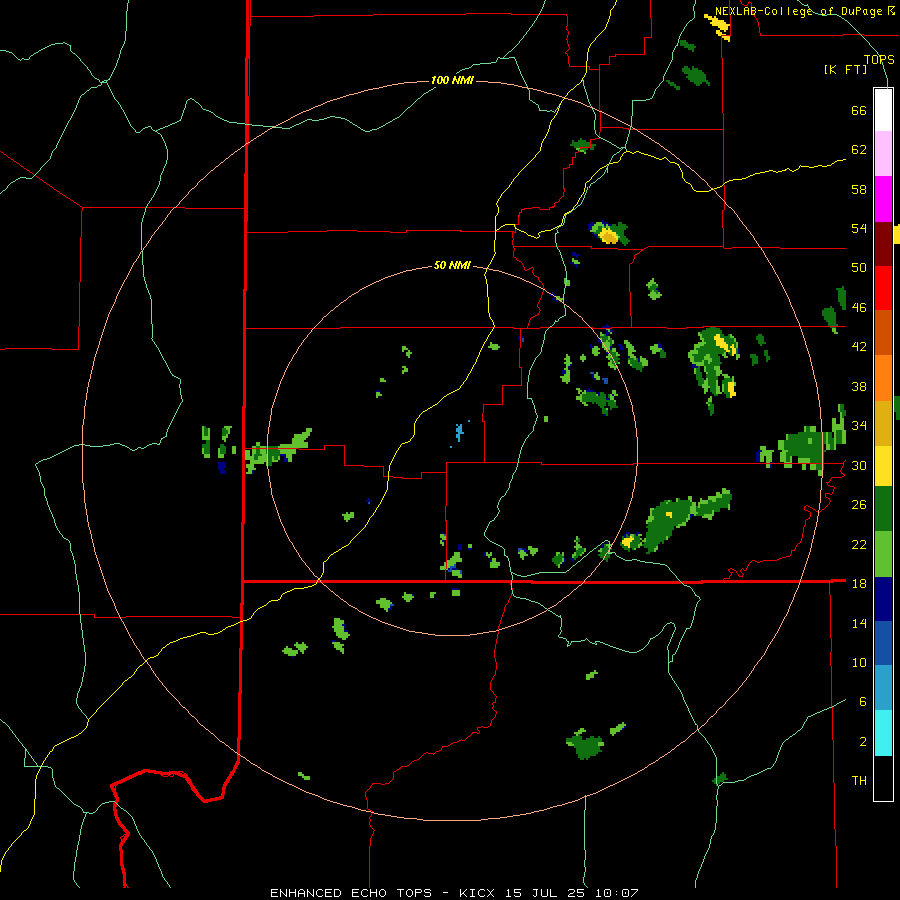Click the legend value "34"
Screen dimensions: 900x900
(859, 425)
